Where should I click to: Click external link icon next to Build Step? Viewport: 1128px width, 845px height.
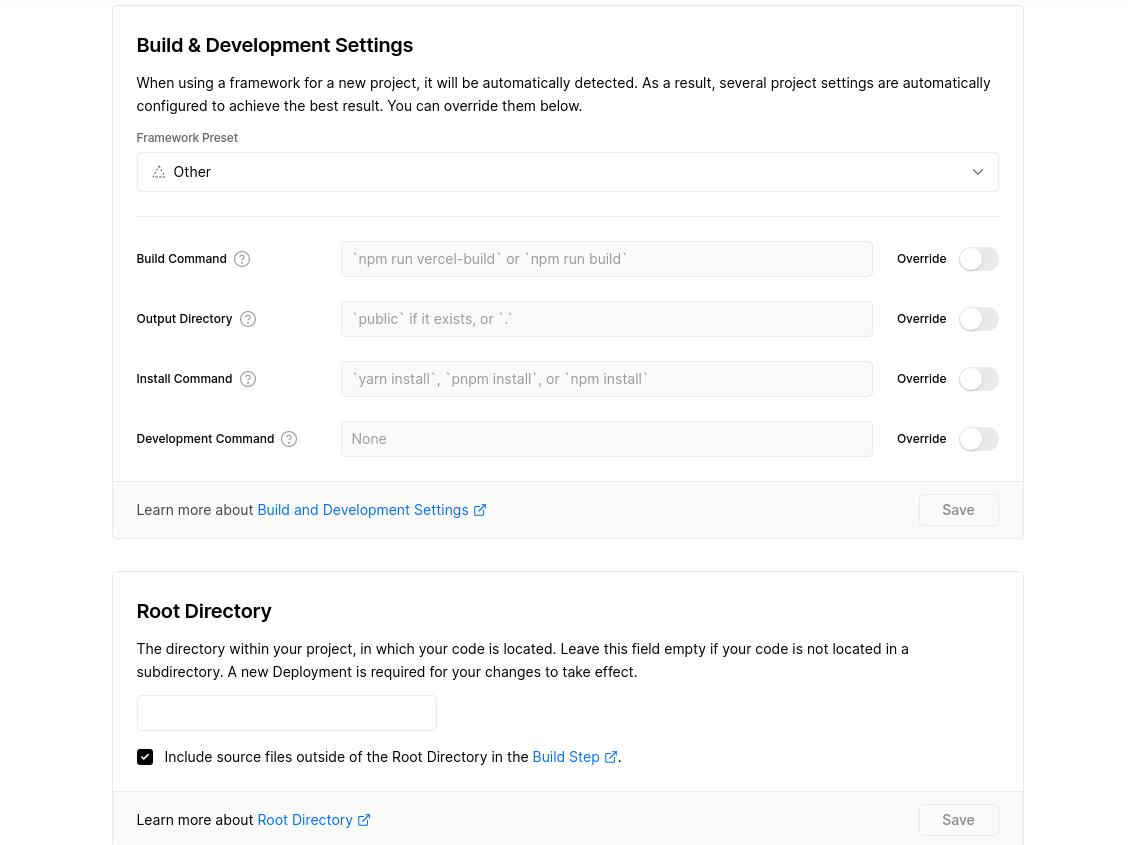[611, 757]
